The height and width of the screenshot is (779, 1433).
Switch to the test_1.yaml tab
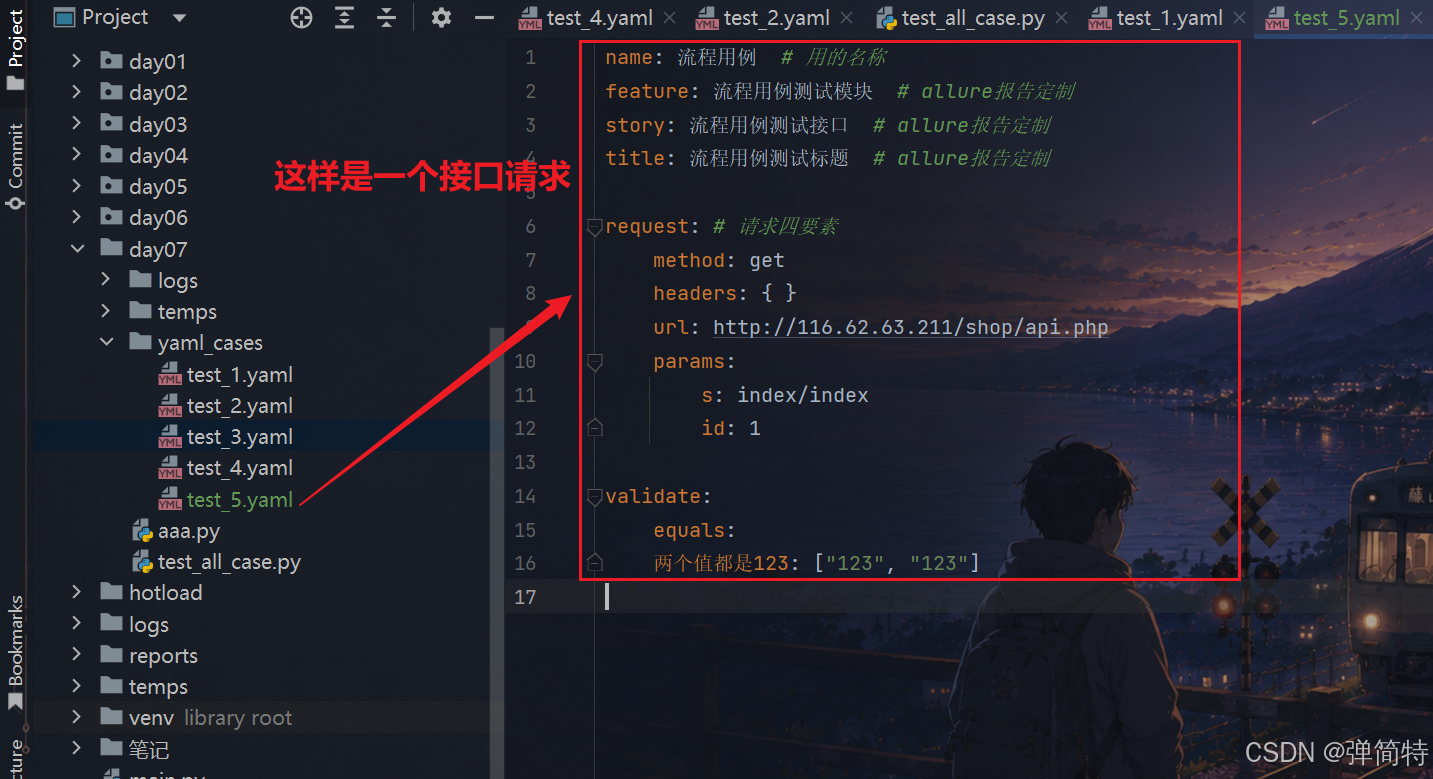(1167, 18)
